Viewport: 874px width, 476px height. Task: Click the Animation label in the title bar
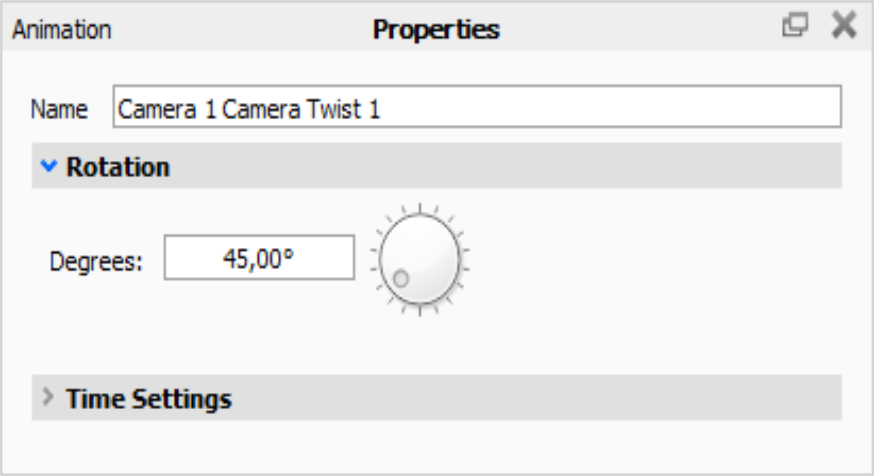click(62, 30)
